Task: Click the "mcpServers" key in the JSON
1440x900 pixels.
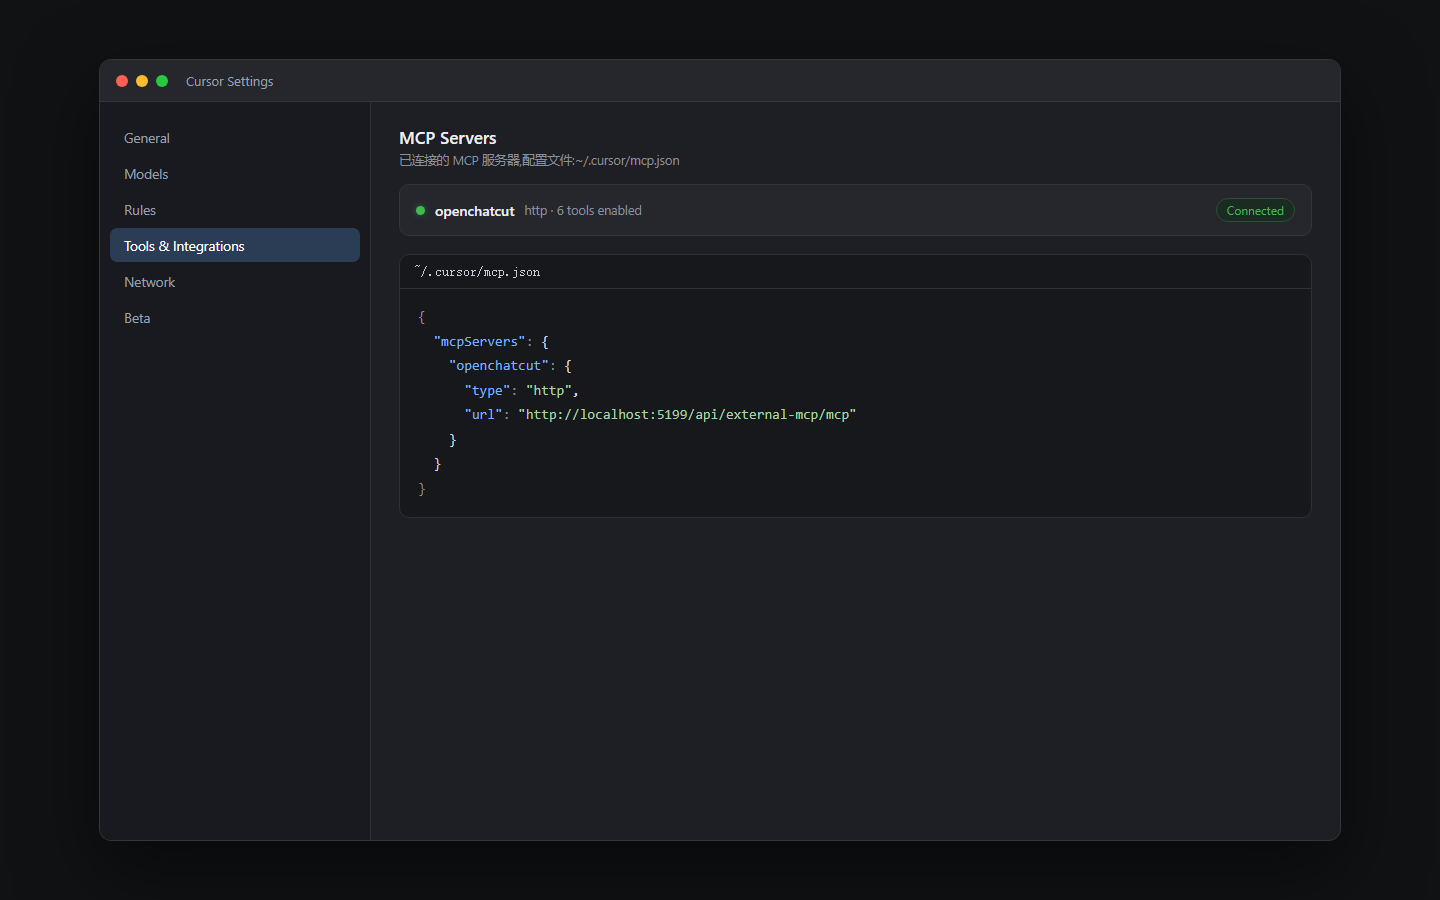Action: [480, 342]
